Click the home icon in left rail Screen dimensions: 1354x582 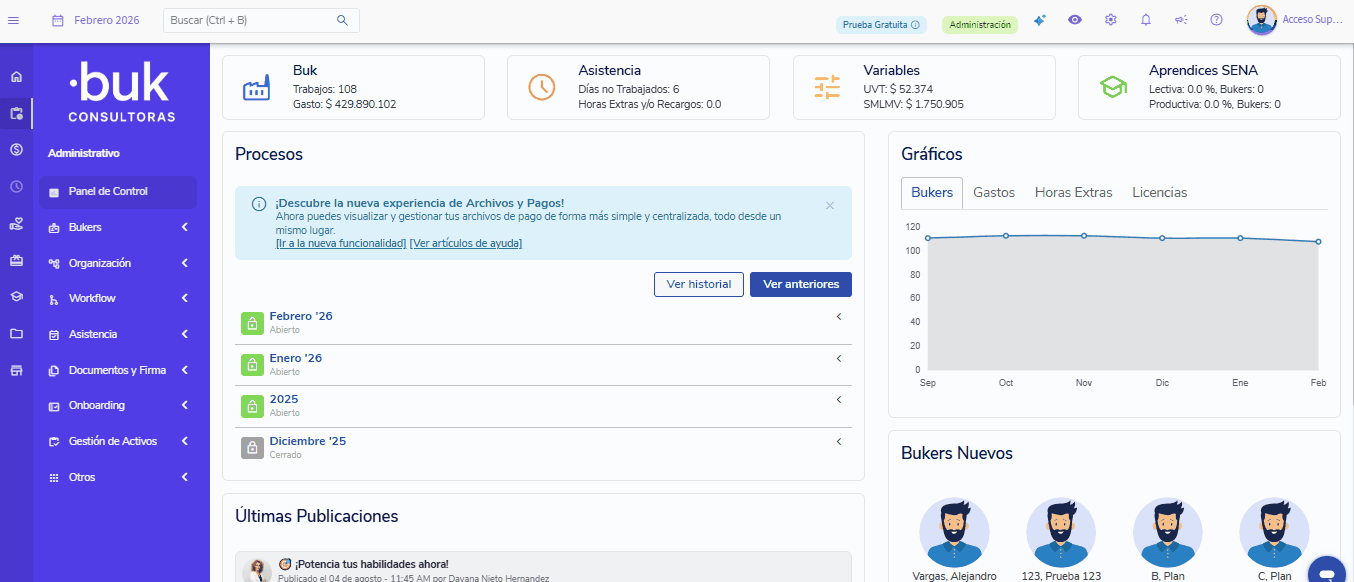click(x=16, y=77)
